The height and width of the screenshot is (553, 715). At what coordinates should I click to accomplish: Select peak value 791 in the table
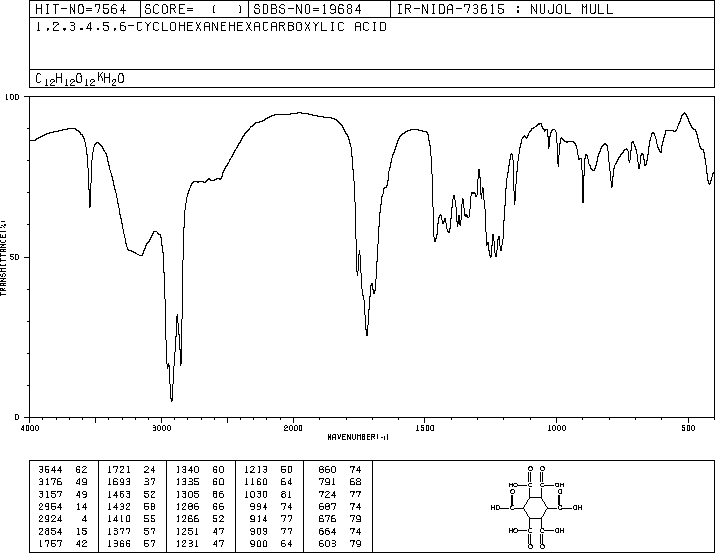coord(327,482)
